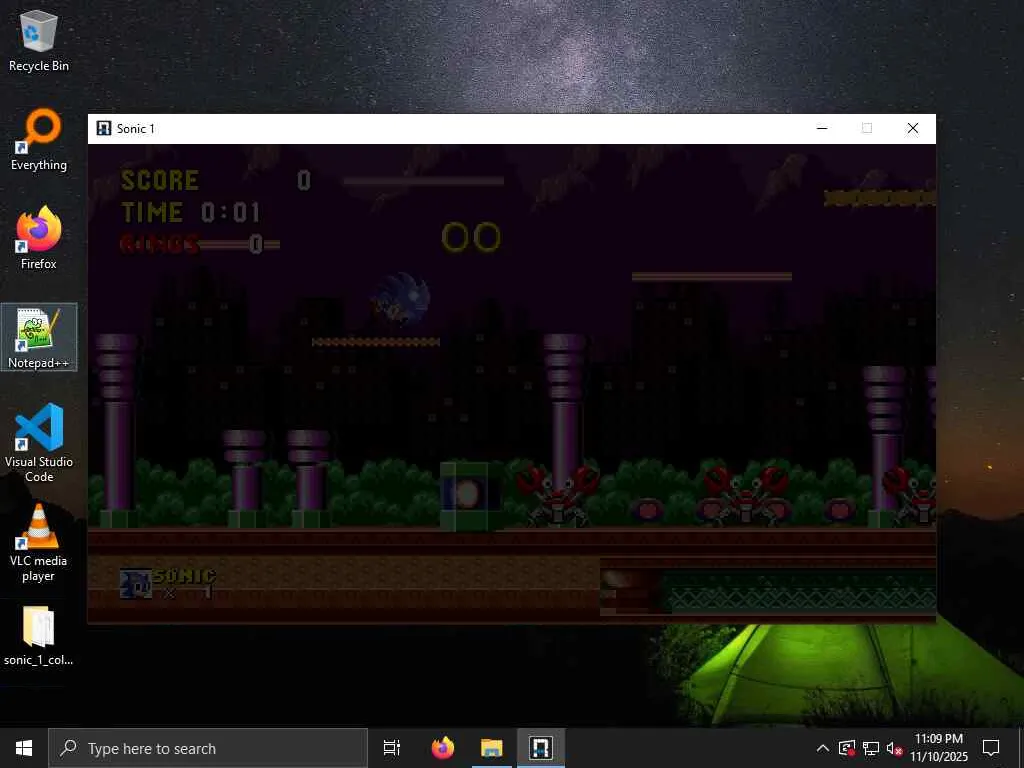
Task: Open the Recycle Bin desktop icon
Action: [x=39, y=40]
